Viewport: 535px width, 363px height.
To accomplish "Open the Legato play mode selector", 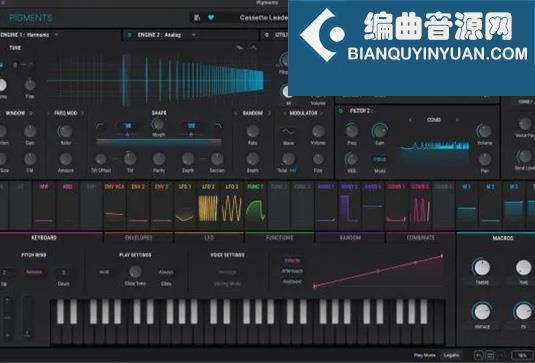I will pyautogui.click(x=452, y=355).
